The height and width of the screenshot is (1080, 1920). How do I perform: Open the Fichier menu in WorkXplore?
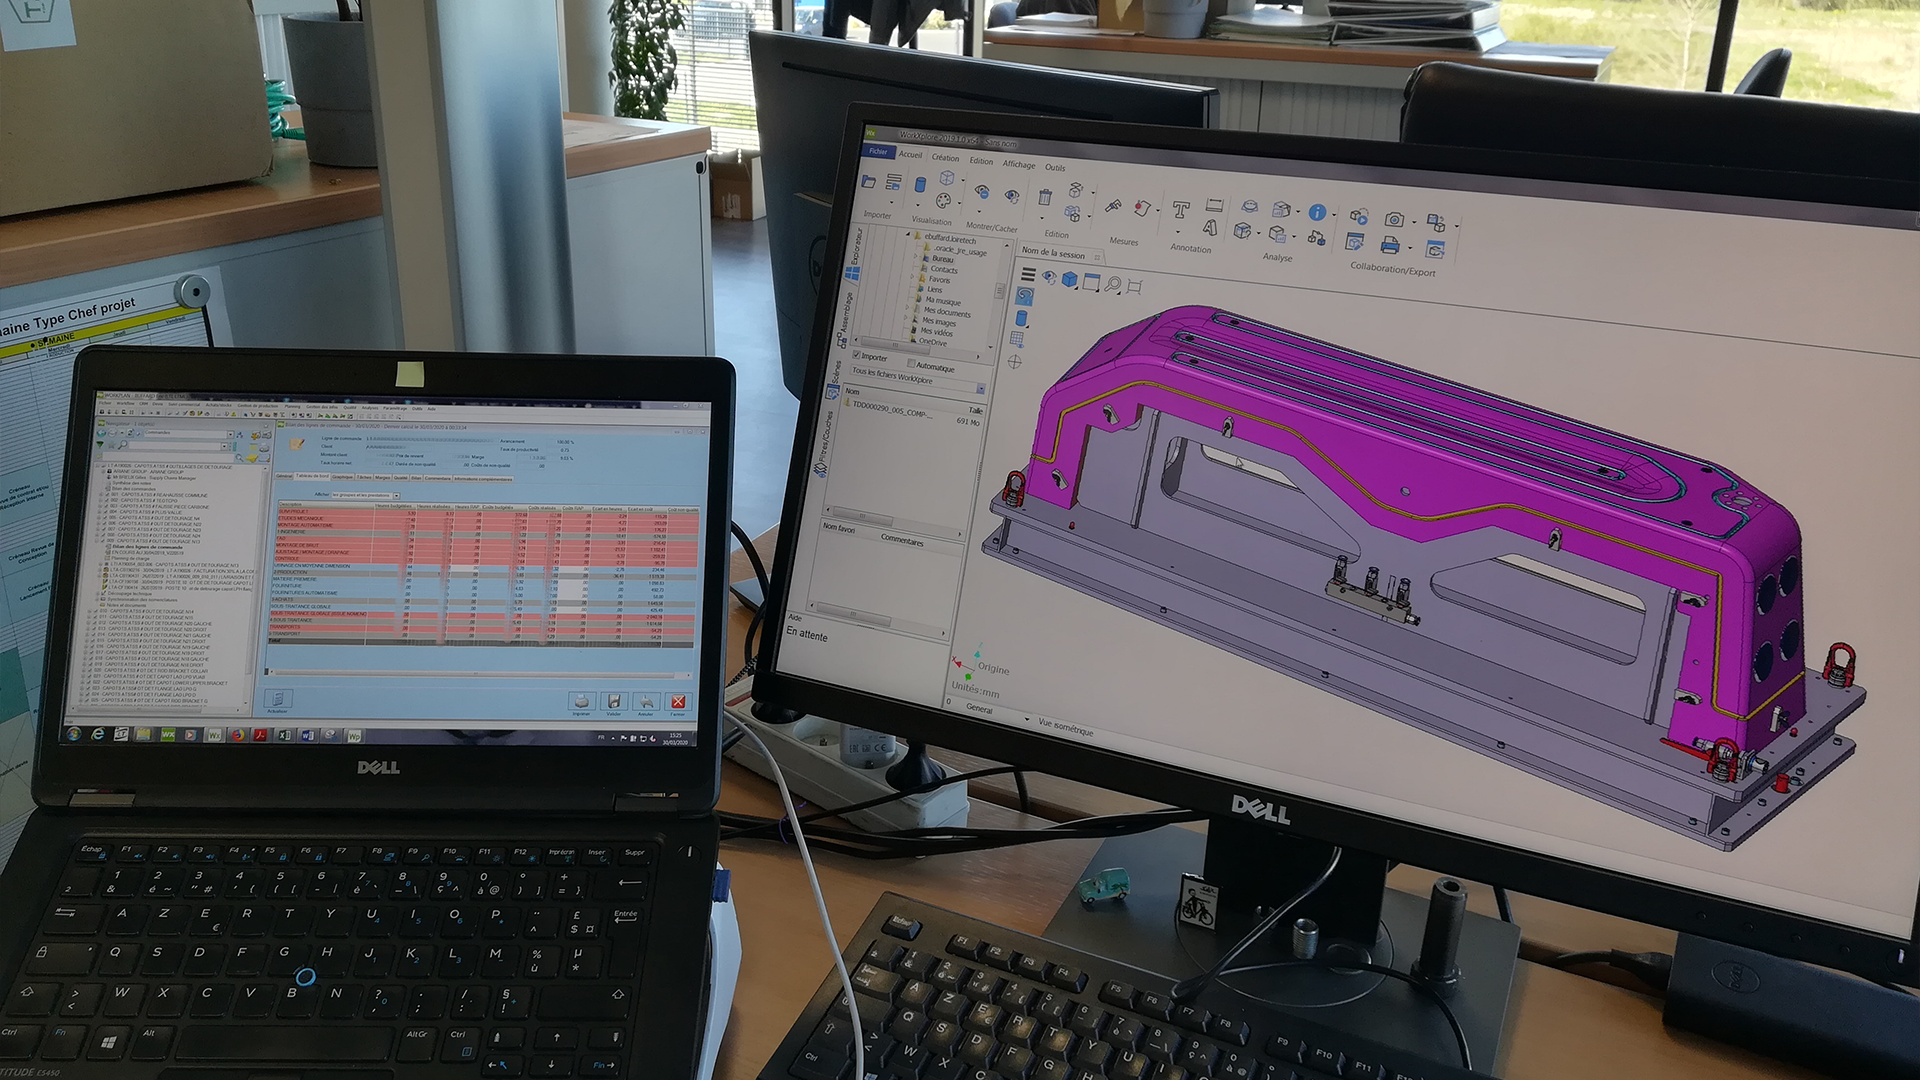[x=878, y=152]
